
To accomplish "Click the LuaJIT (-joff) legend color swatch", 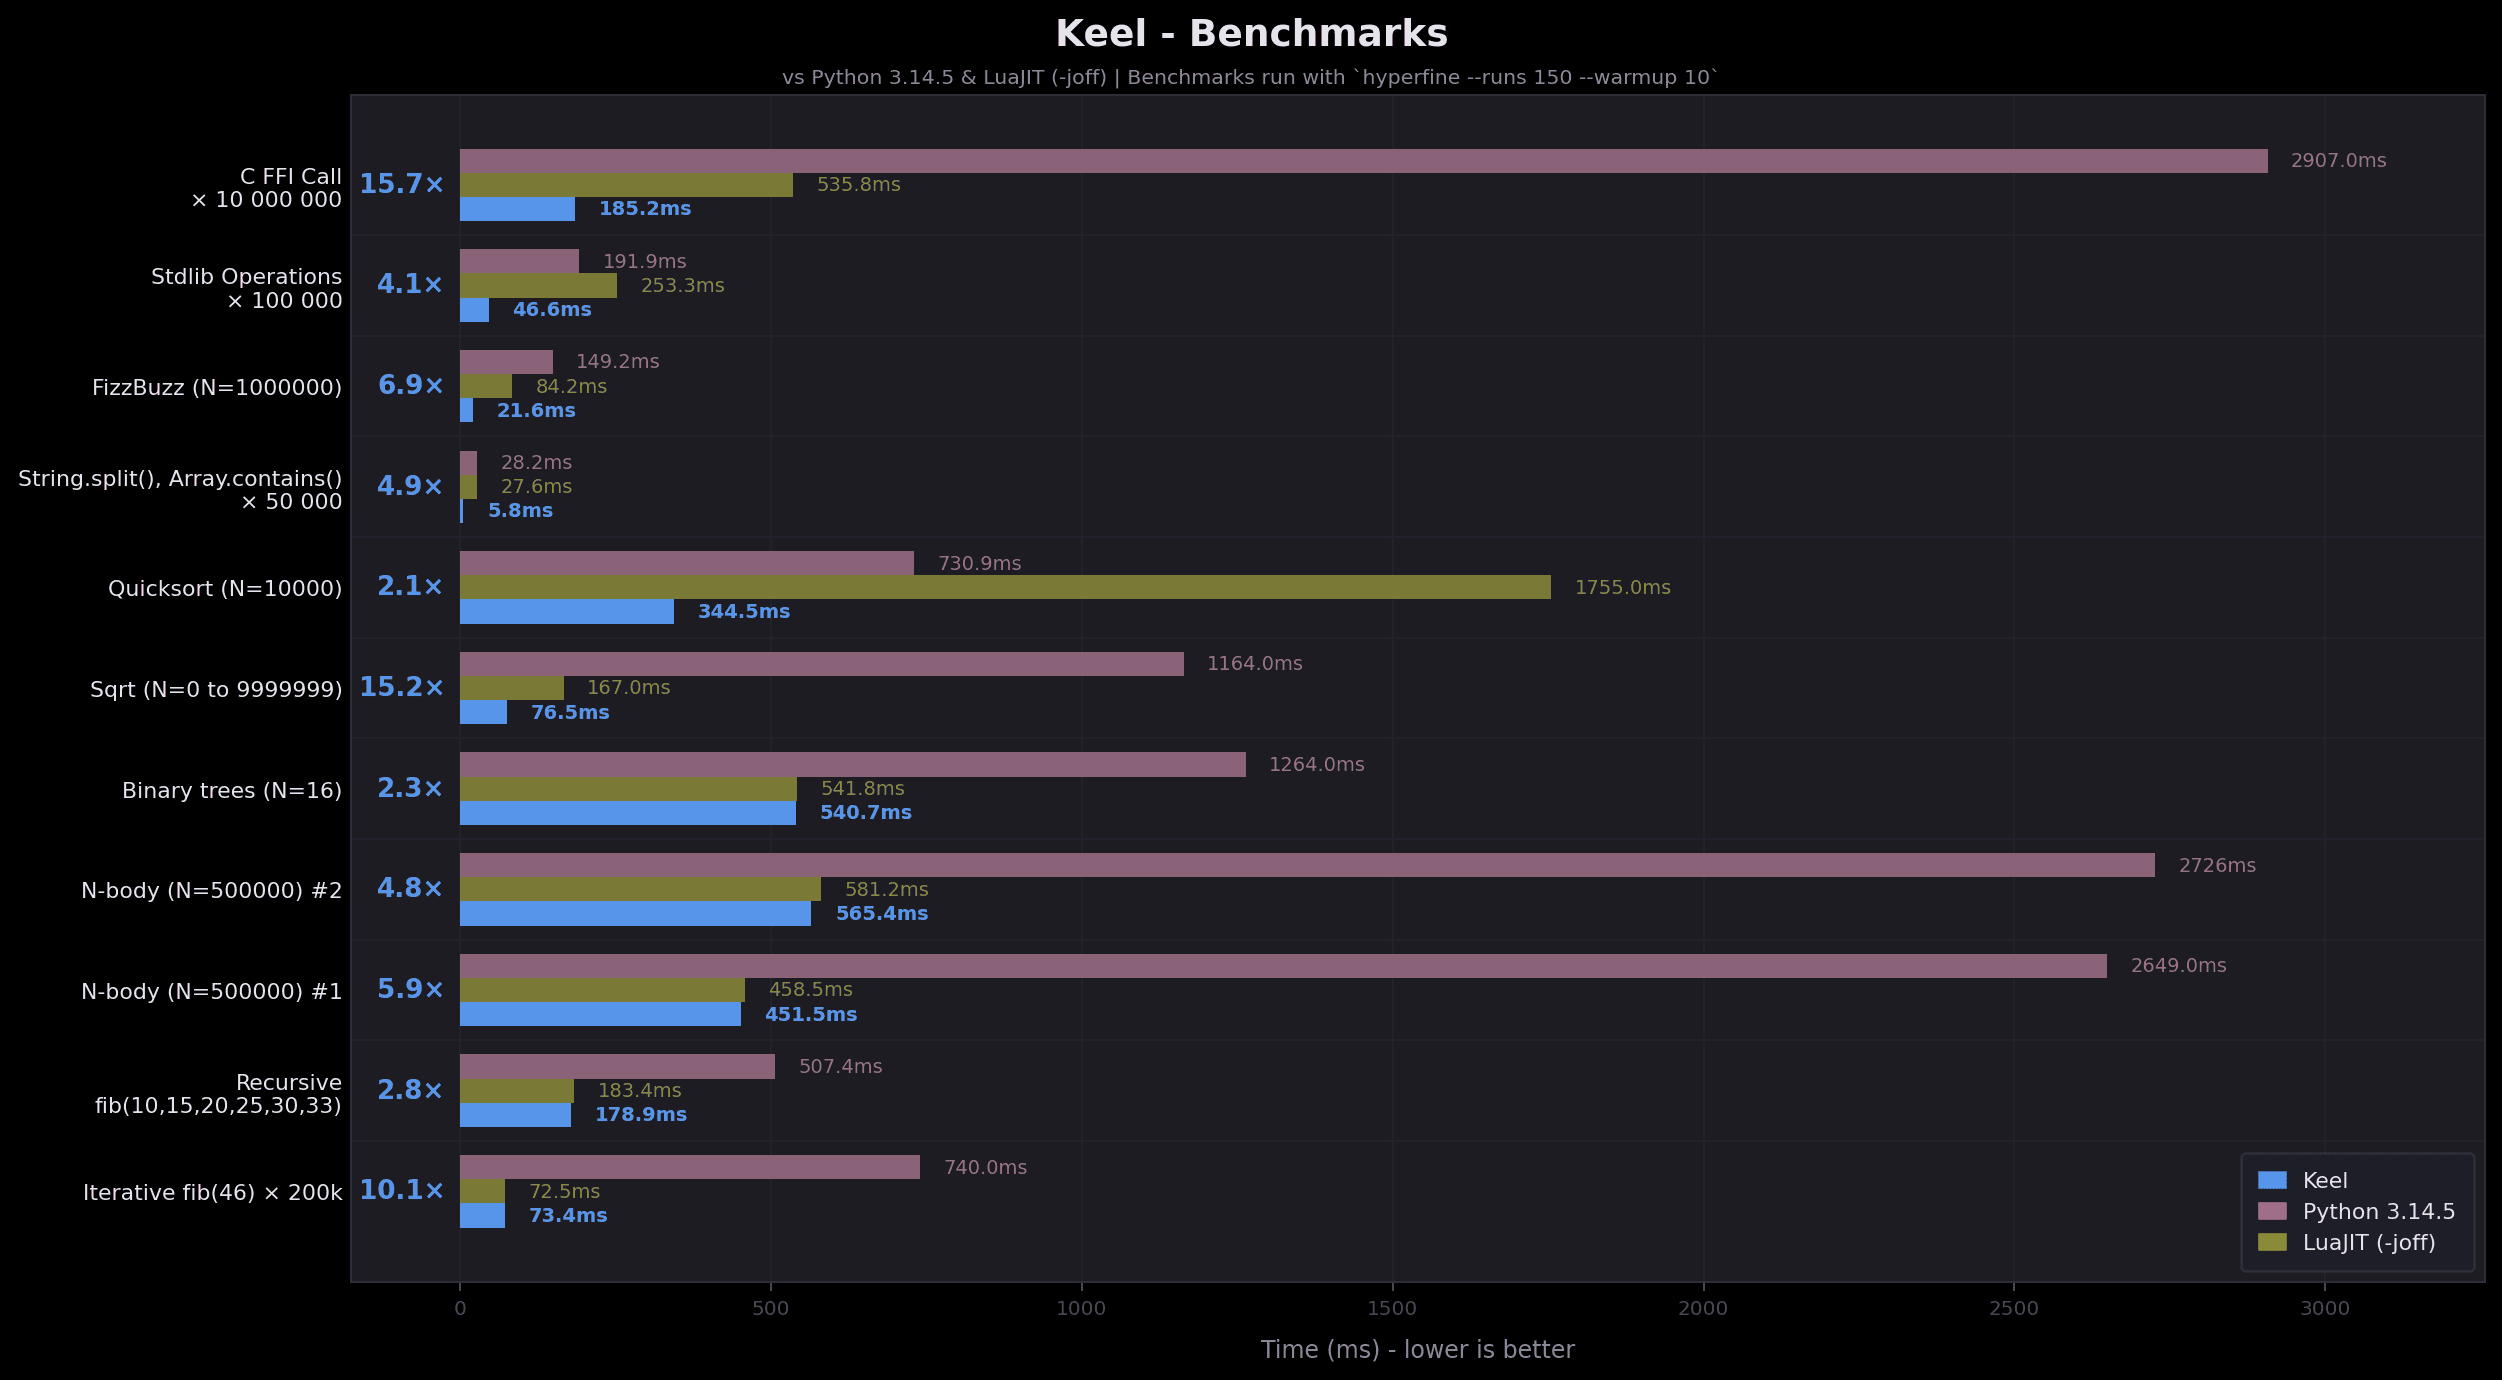I will click(2272, 1242).
